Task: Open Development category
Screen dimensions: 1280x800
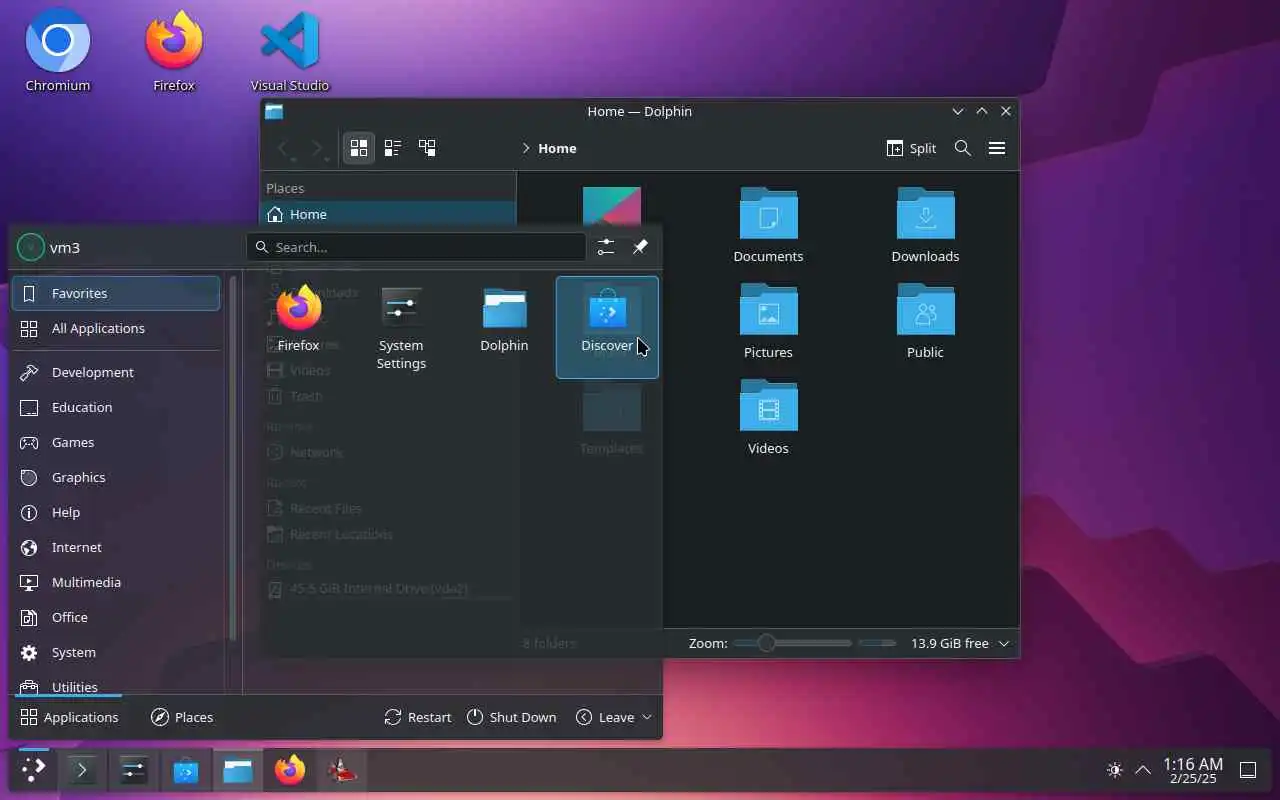Action: (x=116, y=372)
